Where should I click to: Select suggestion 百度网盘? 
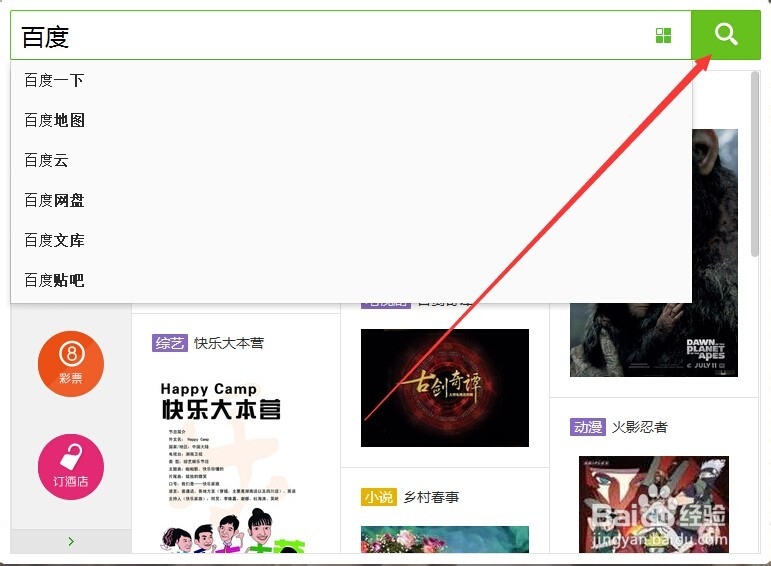point(351,200)
